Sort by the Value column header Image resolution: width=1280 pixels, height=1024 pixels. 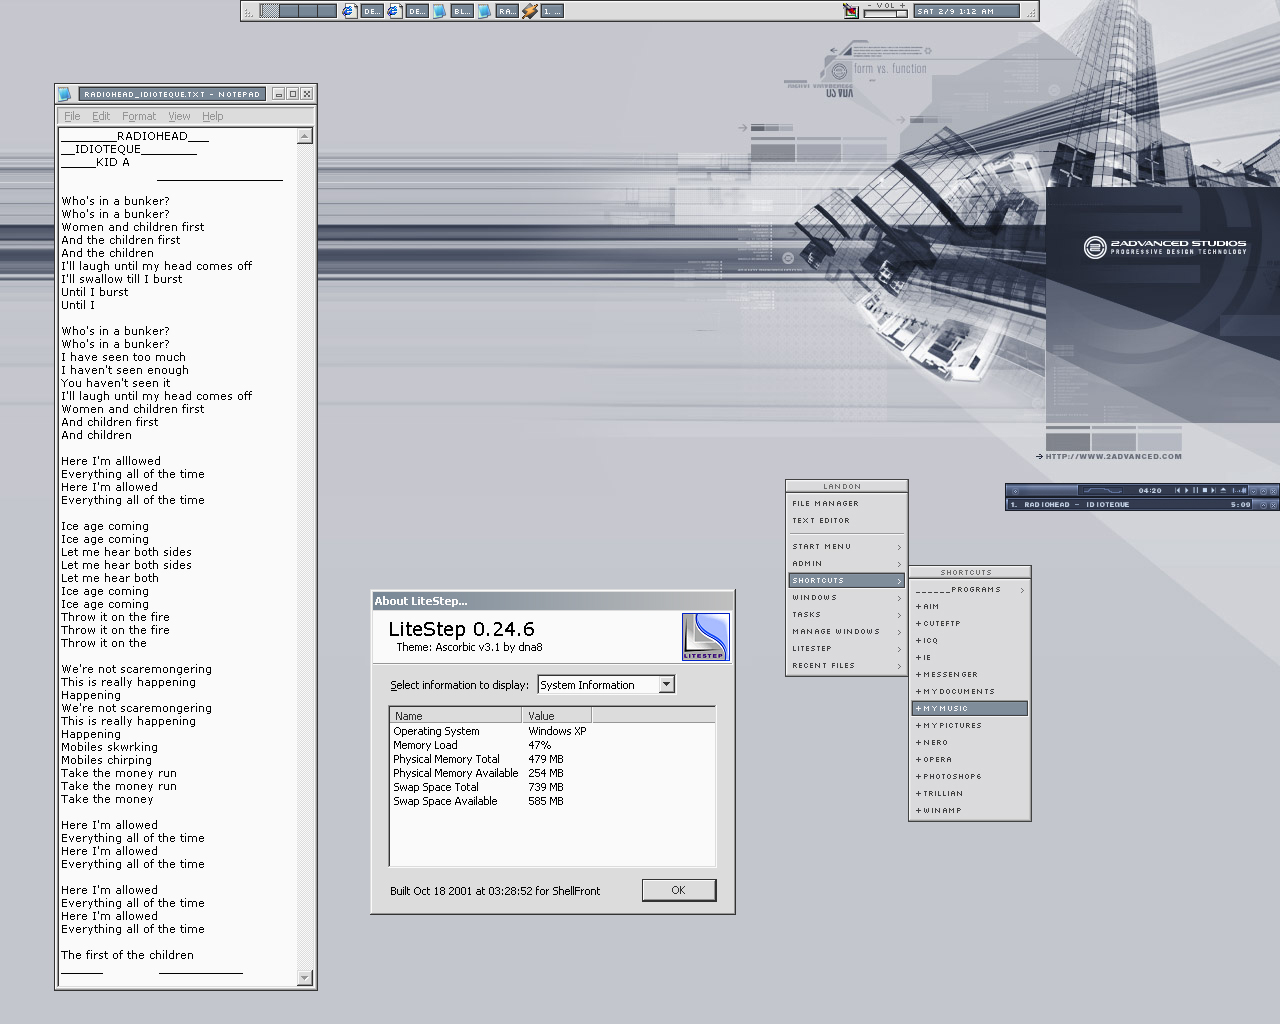pyautogui.click(x=556, y=716)
